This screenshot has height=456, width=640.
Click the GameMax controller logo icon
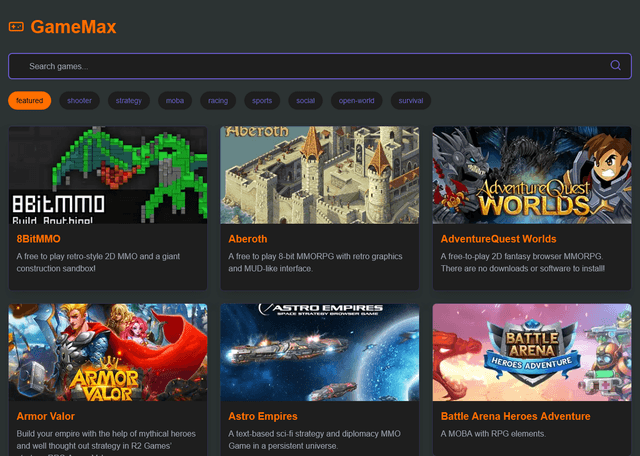click(16, 27)
